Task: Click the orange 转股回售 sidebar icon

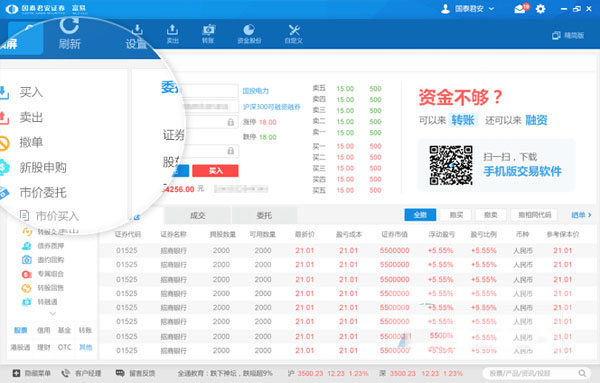Action: click(x=26, y=288)
